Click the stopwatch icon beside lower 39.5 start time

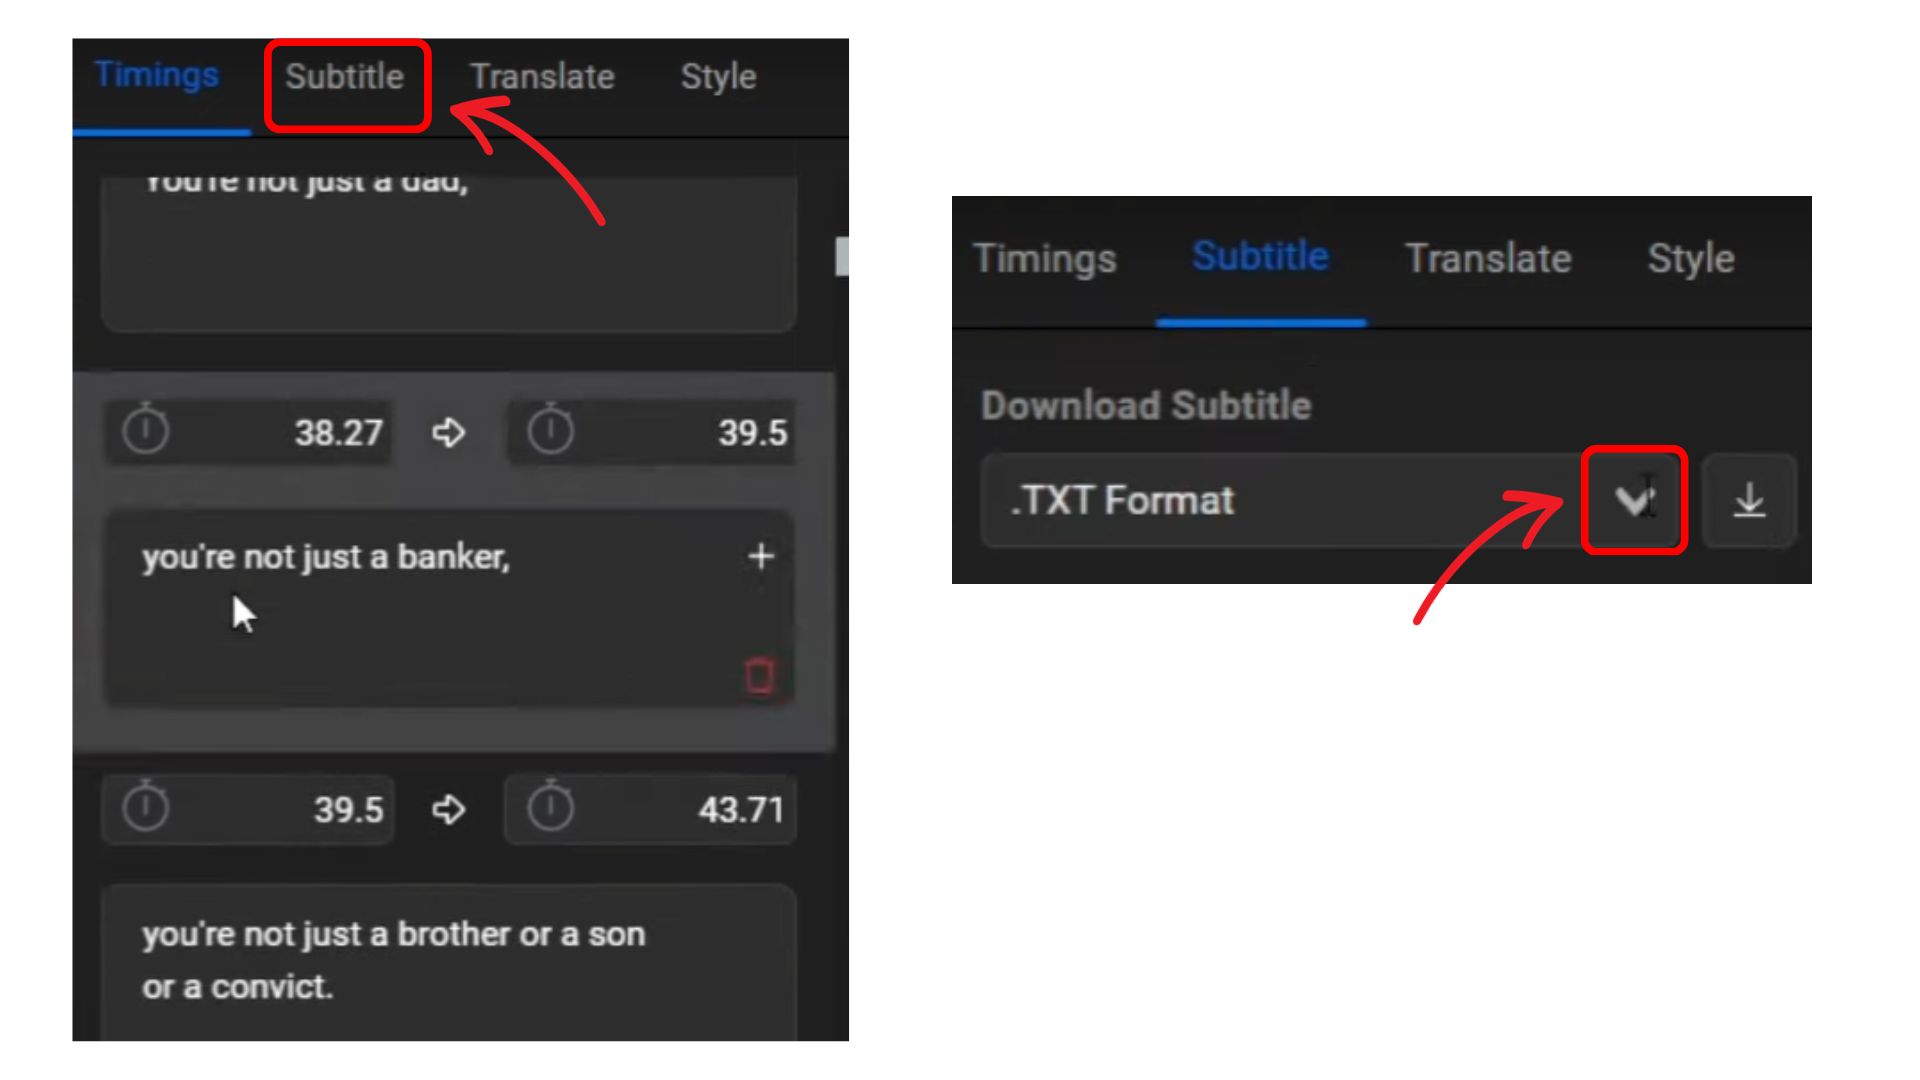pos(146,807)
